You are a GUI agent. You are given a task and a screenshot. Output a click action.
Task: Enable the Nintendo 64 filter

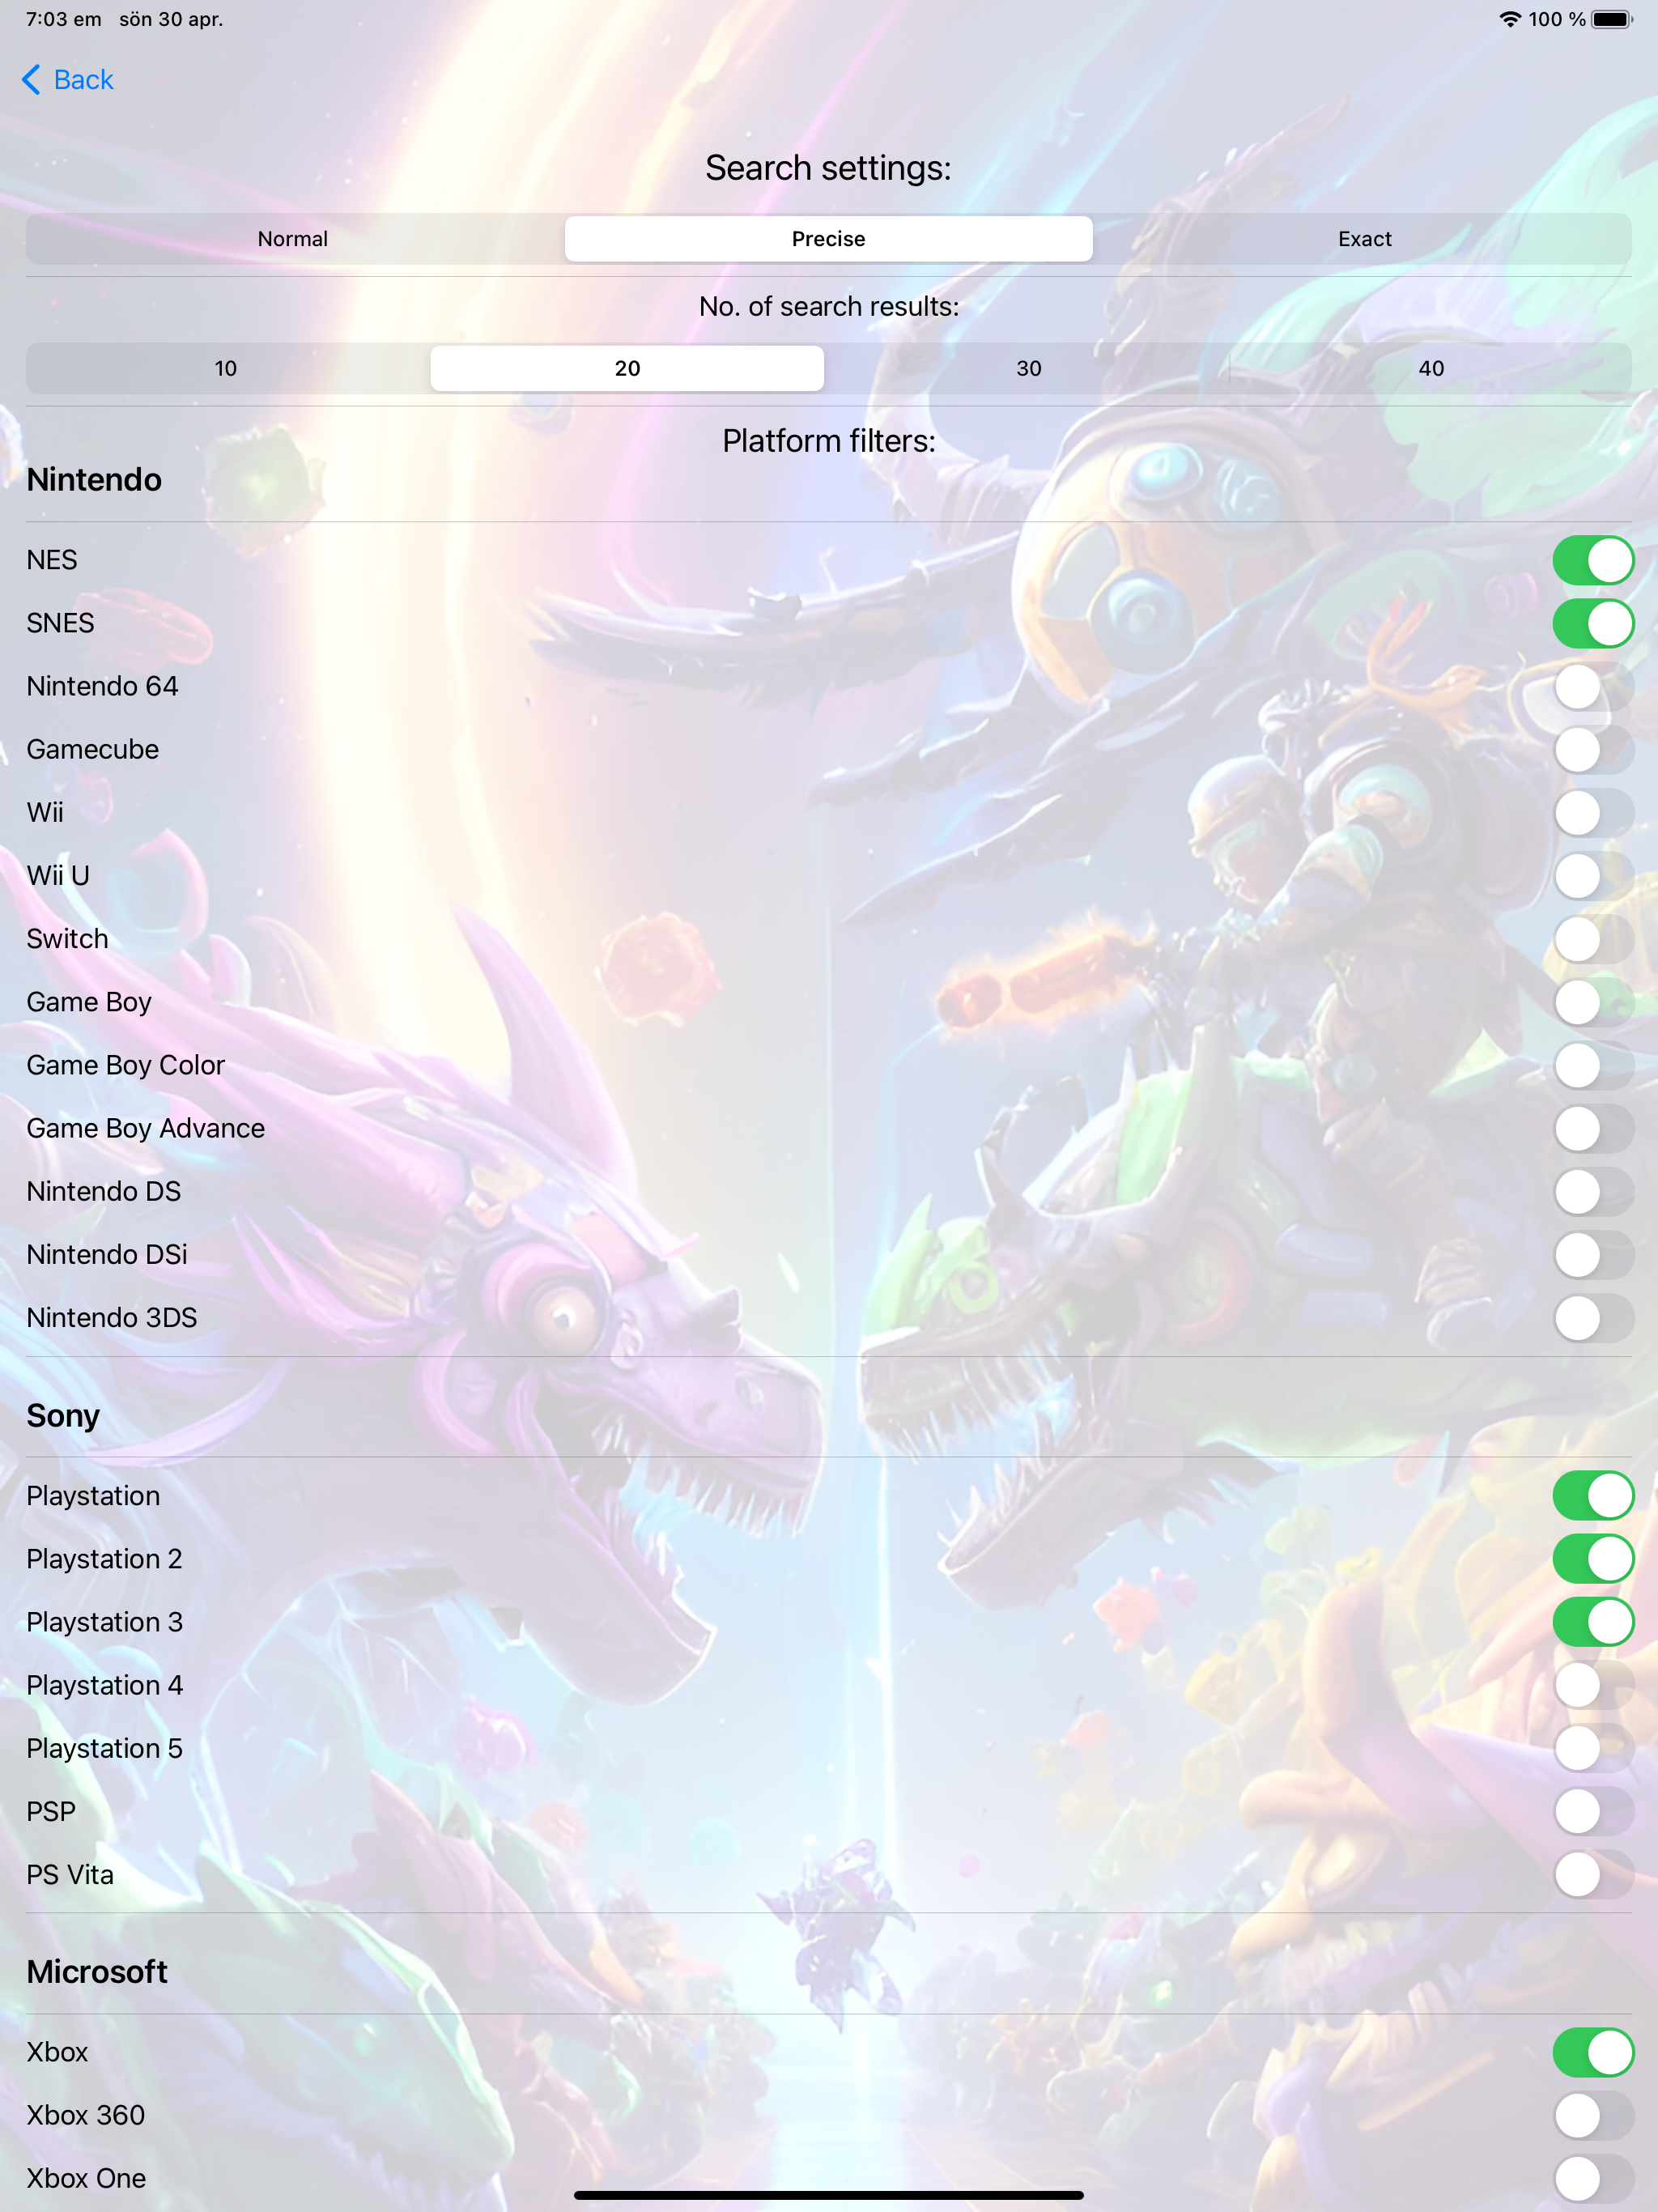(x=1593, y=687)
